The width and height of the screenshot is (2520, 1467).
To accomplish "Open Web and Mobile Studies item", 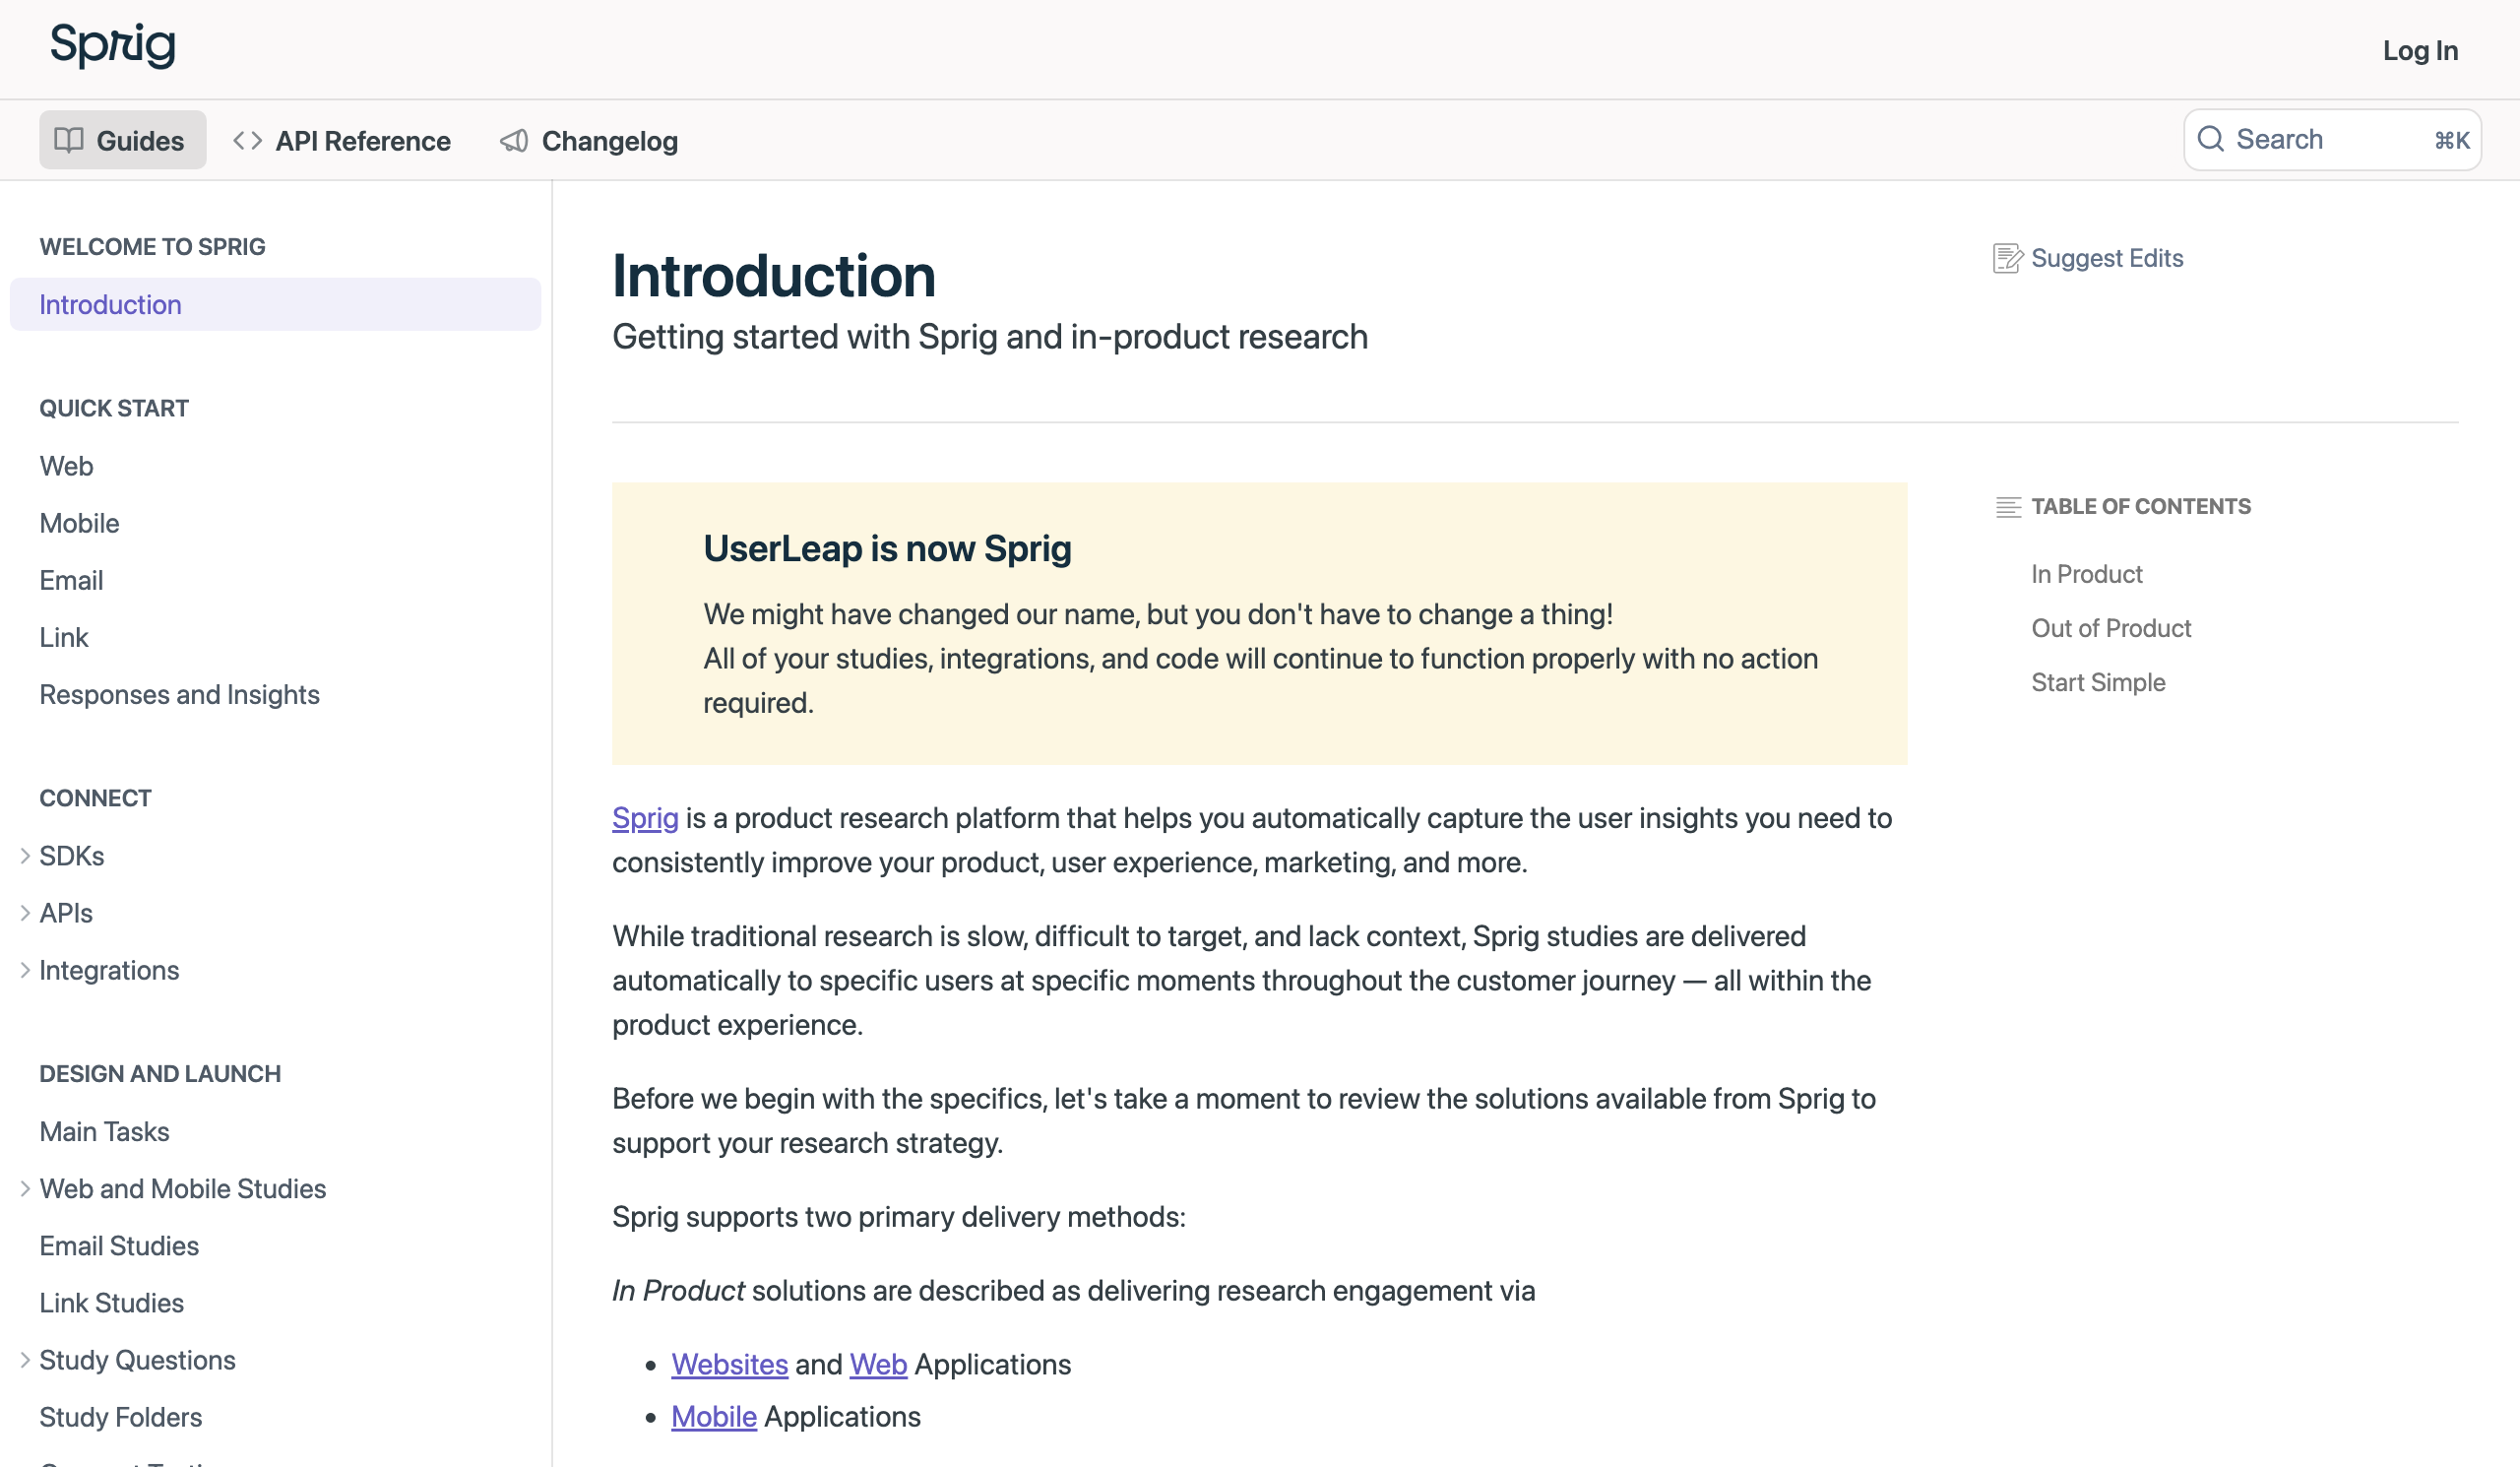I will click(x=183, y=1188).
